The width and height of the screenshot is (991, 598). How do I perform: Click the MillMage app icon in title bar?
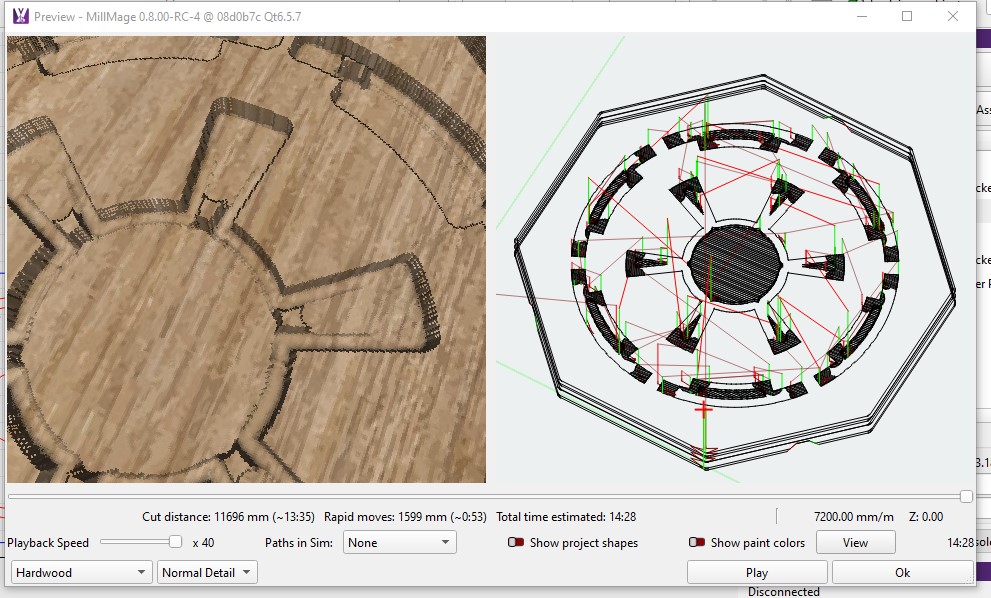tap(20, 16)
